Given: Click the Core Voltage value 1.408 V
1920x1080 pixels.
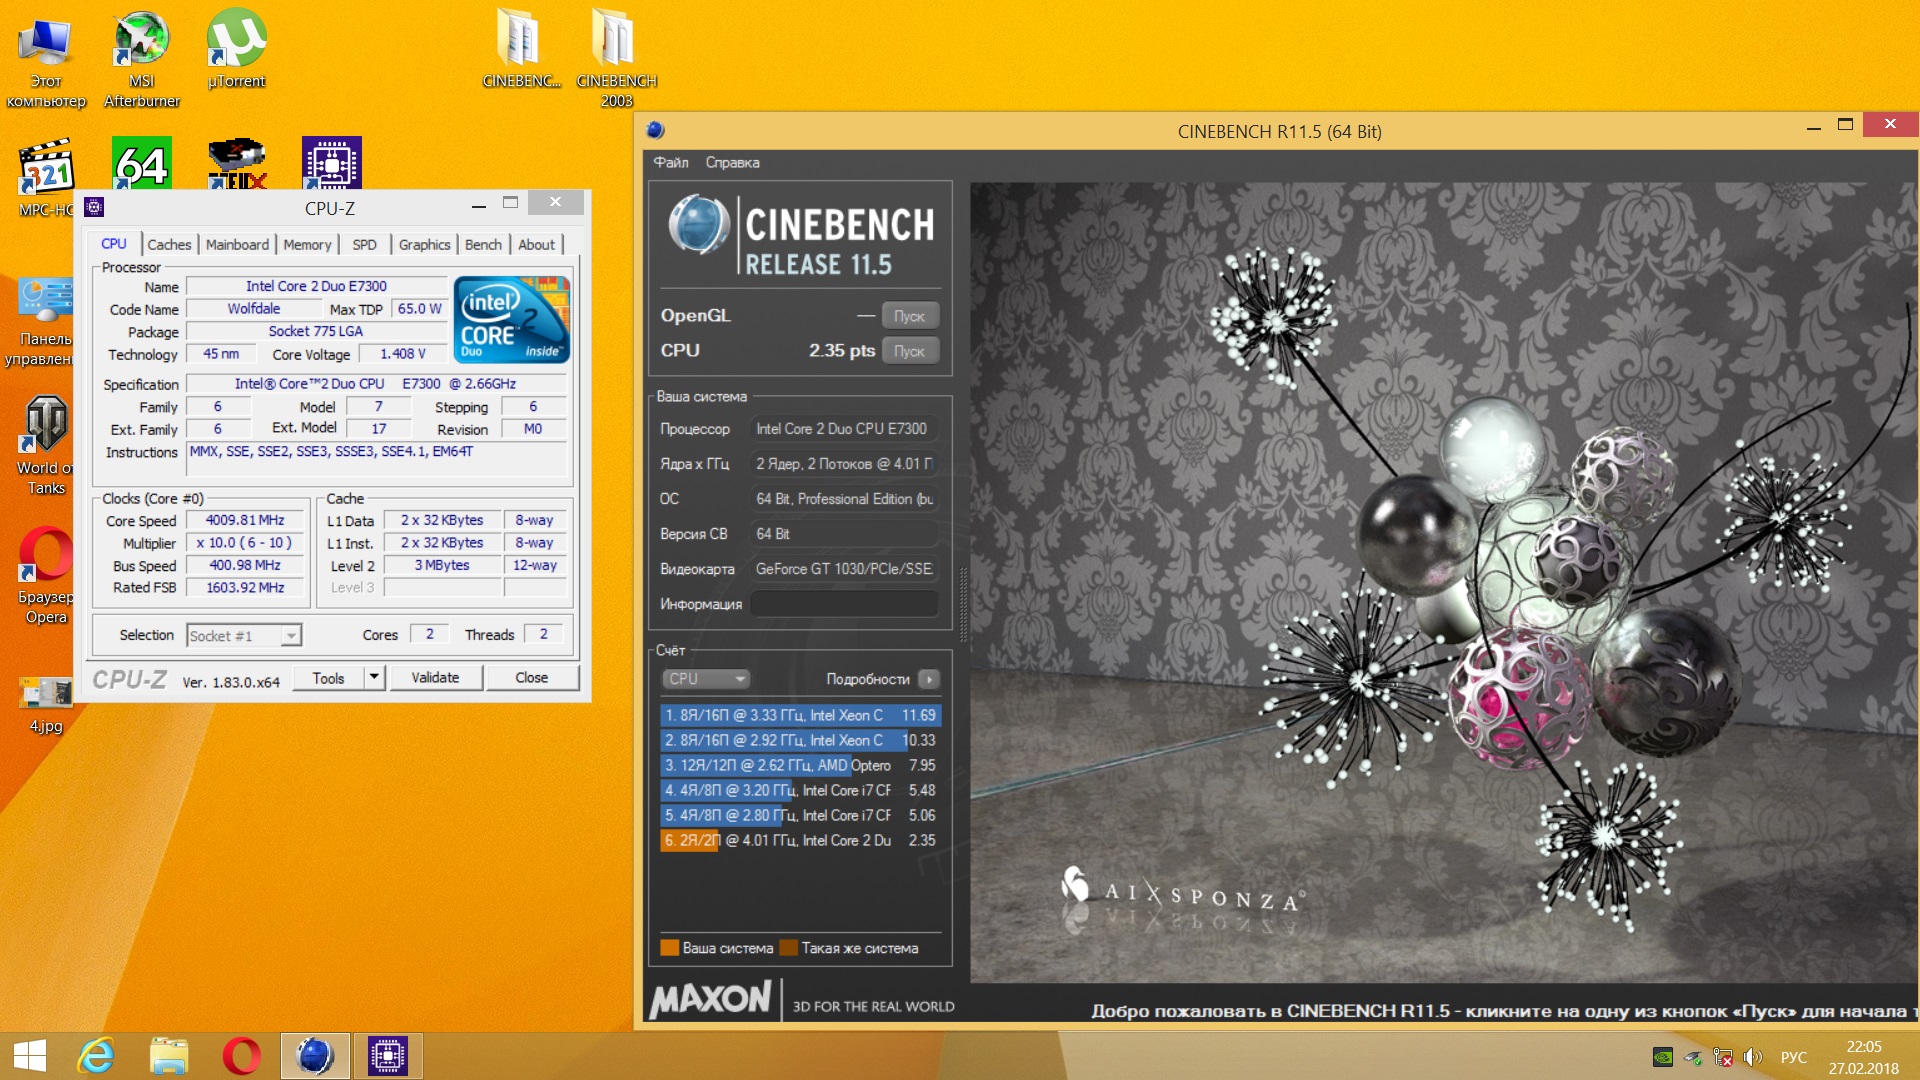Looking at the screenshot, I should click(x=403, y=354).
